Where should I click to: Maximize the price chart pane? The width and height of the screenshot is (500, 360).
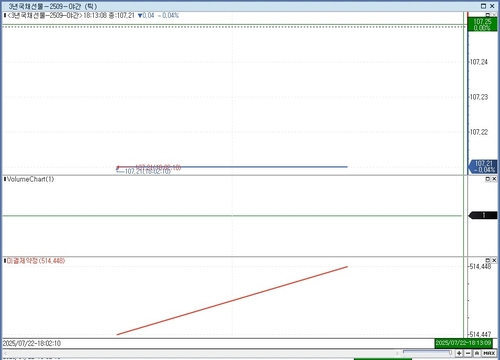pyautogui.click(x=488, y=15)
